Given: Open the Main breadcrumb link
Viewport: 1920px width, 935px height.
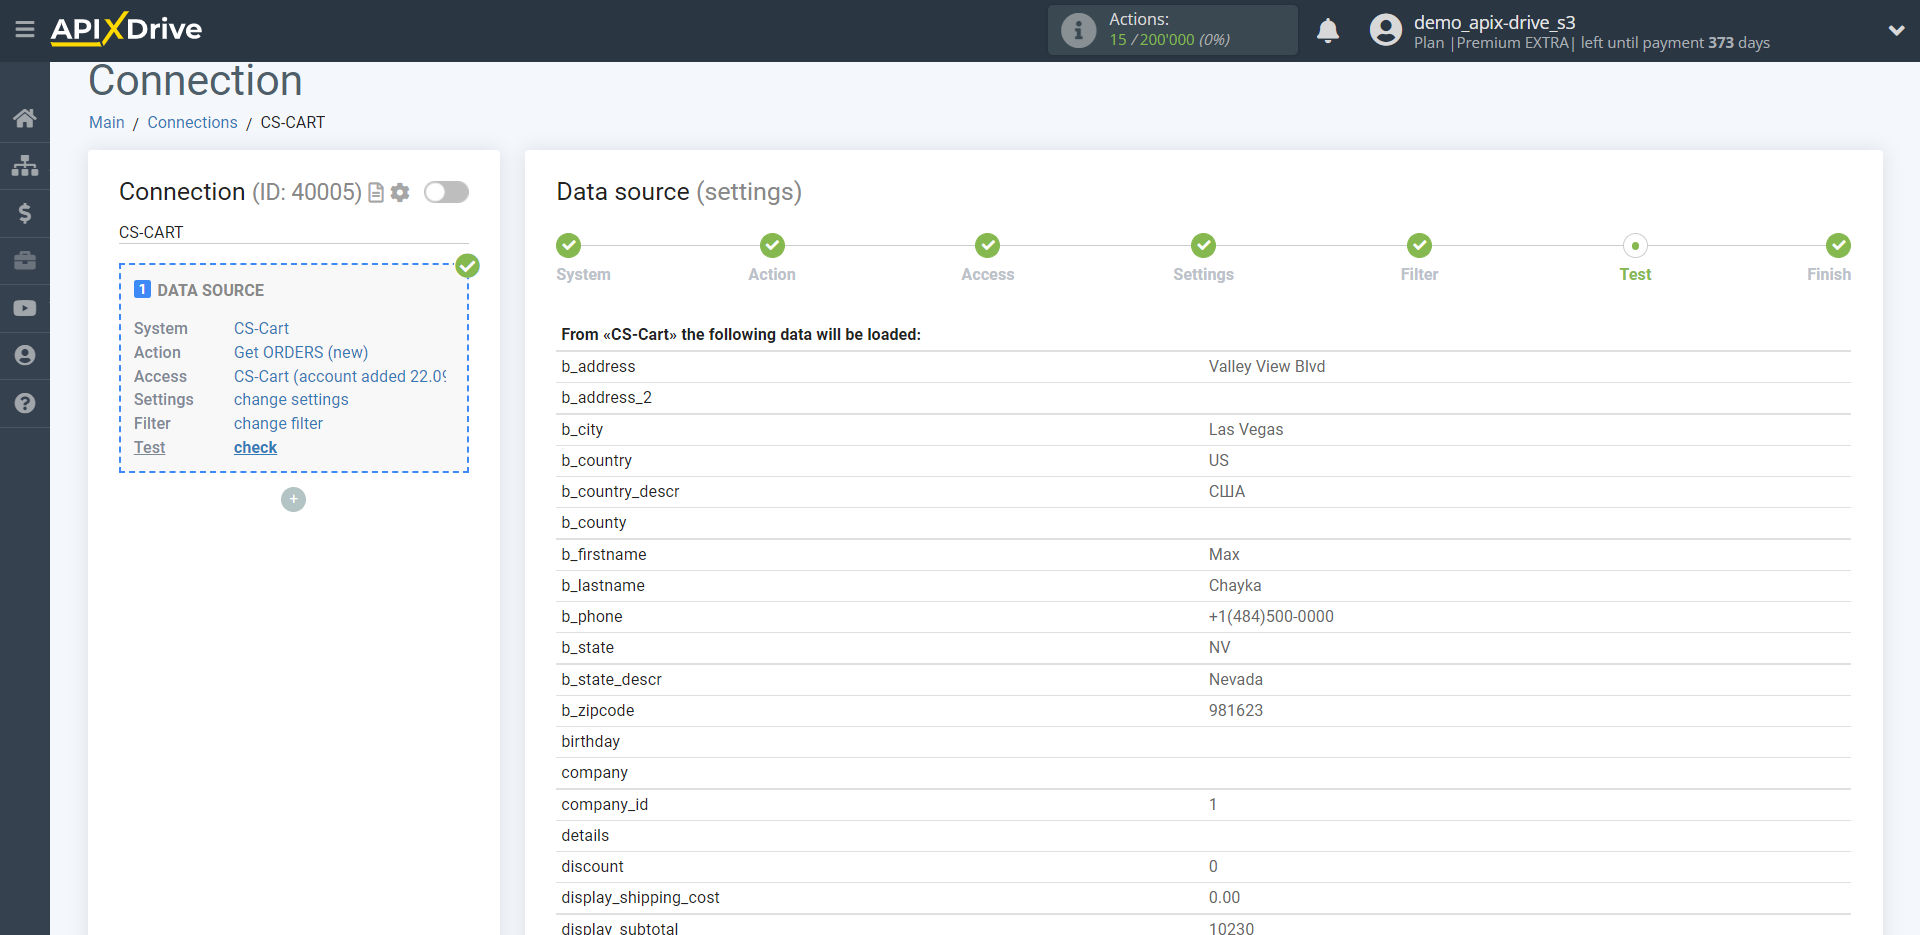Looking at the screenshot, I should pyautogui.click(x=107, y=122).
